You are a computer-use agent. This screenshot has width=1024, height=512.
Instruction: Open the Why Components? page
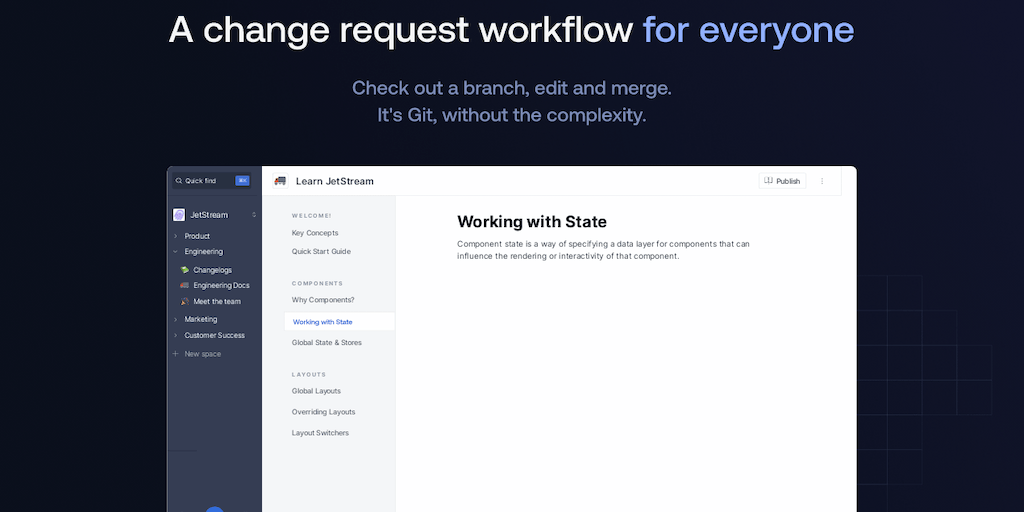(x=323, y=300)
